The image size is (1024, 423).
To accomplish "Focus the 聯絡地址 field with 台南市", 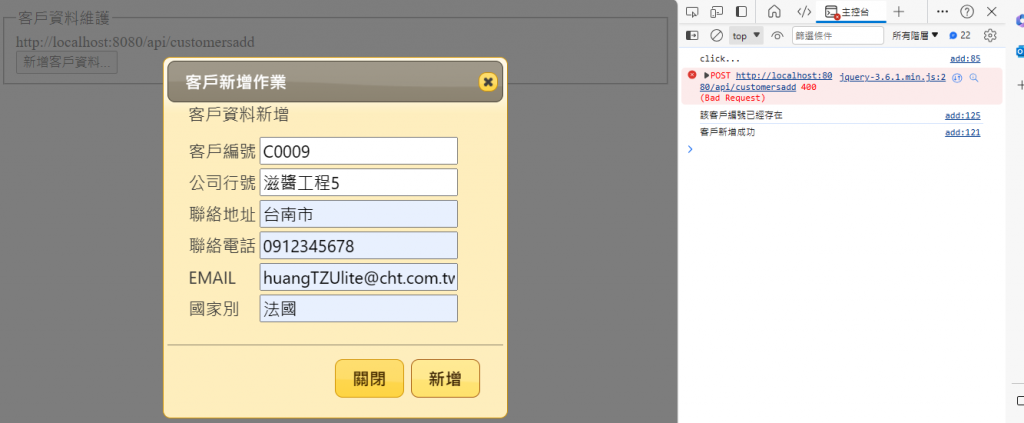I will [359, 214].
